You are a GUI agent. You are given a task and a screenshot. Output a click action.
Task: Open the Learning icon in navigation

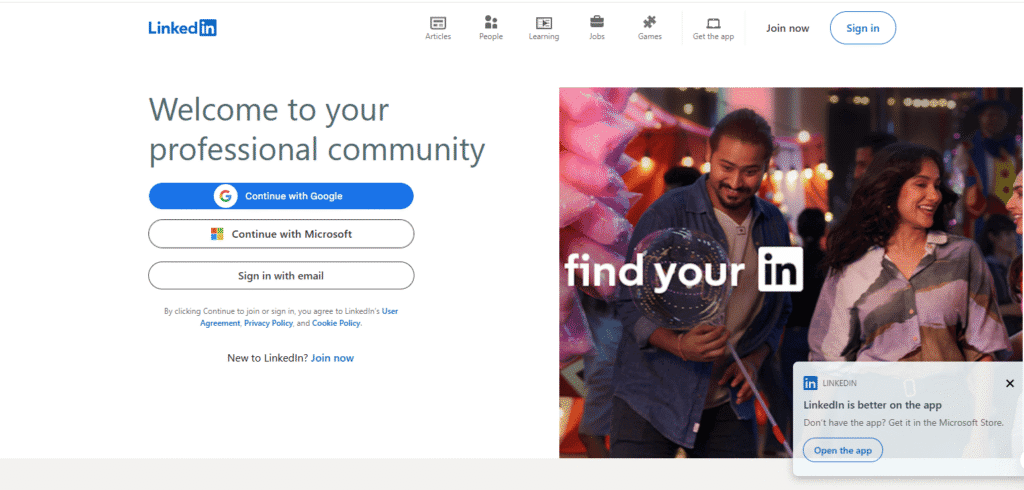[x=544, y=23]
